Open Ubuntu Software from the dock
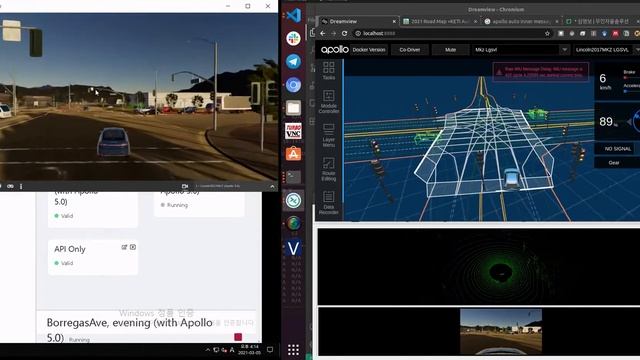The height and width of the screenshot is (360, 640). coord(293,154)
